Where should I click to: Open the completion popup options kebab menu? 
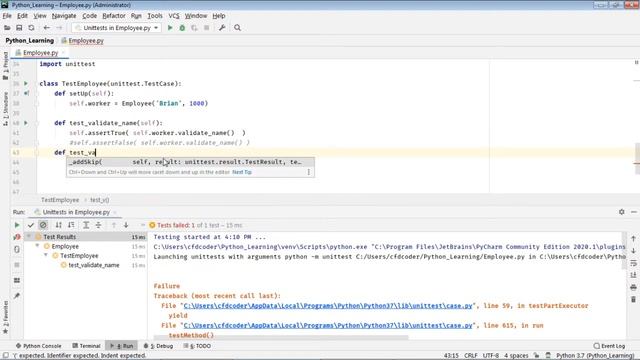[309, 172]
